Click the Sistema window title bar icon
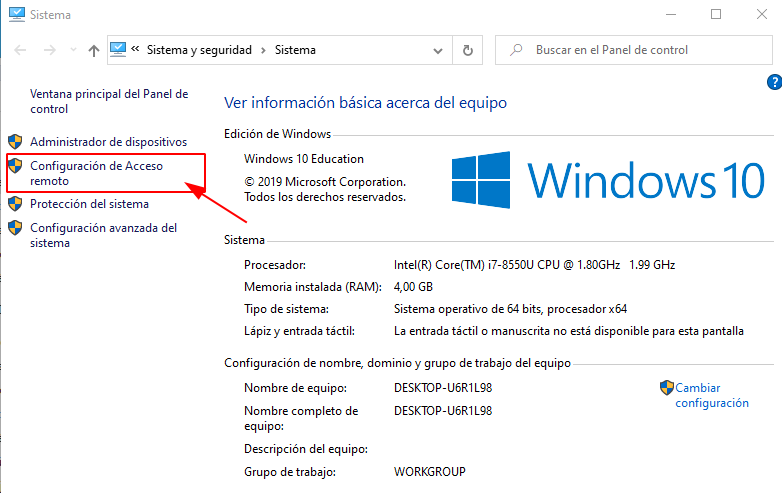Image resolution: width=782 pixels, height=493 pixels. click(16, 14)
